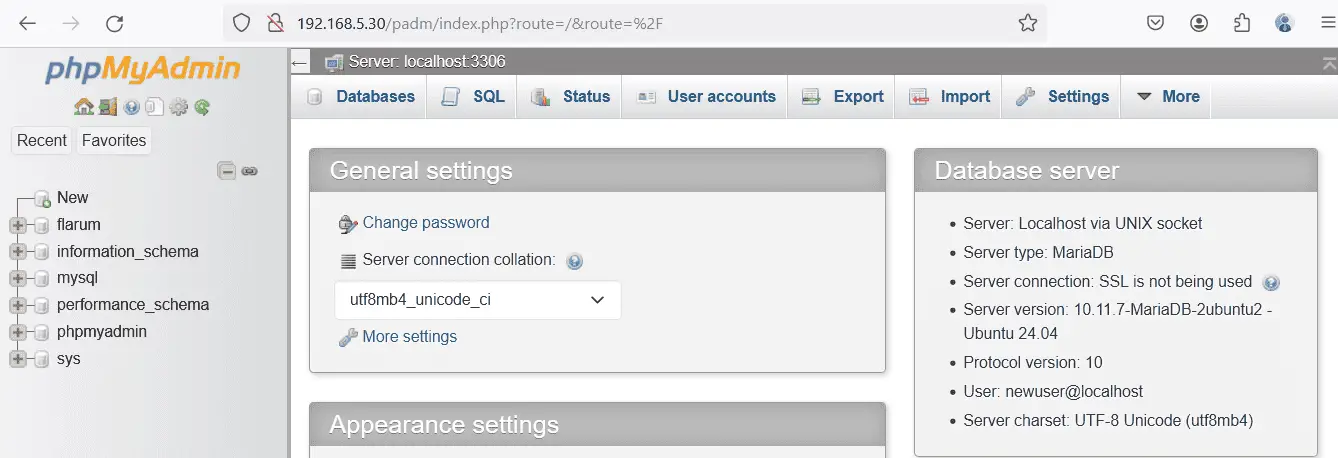Open the More menu tab

(x=1166, y=97)
